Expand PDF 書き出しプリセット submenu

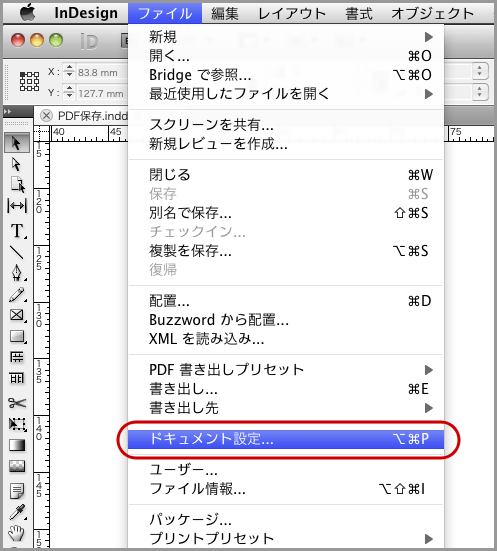[286, 370]
